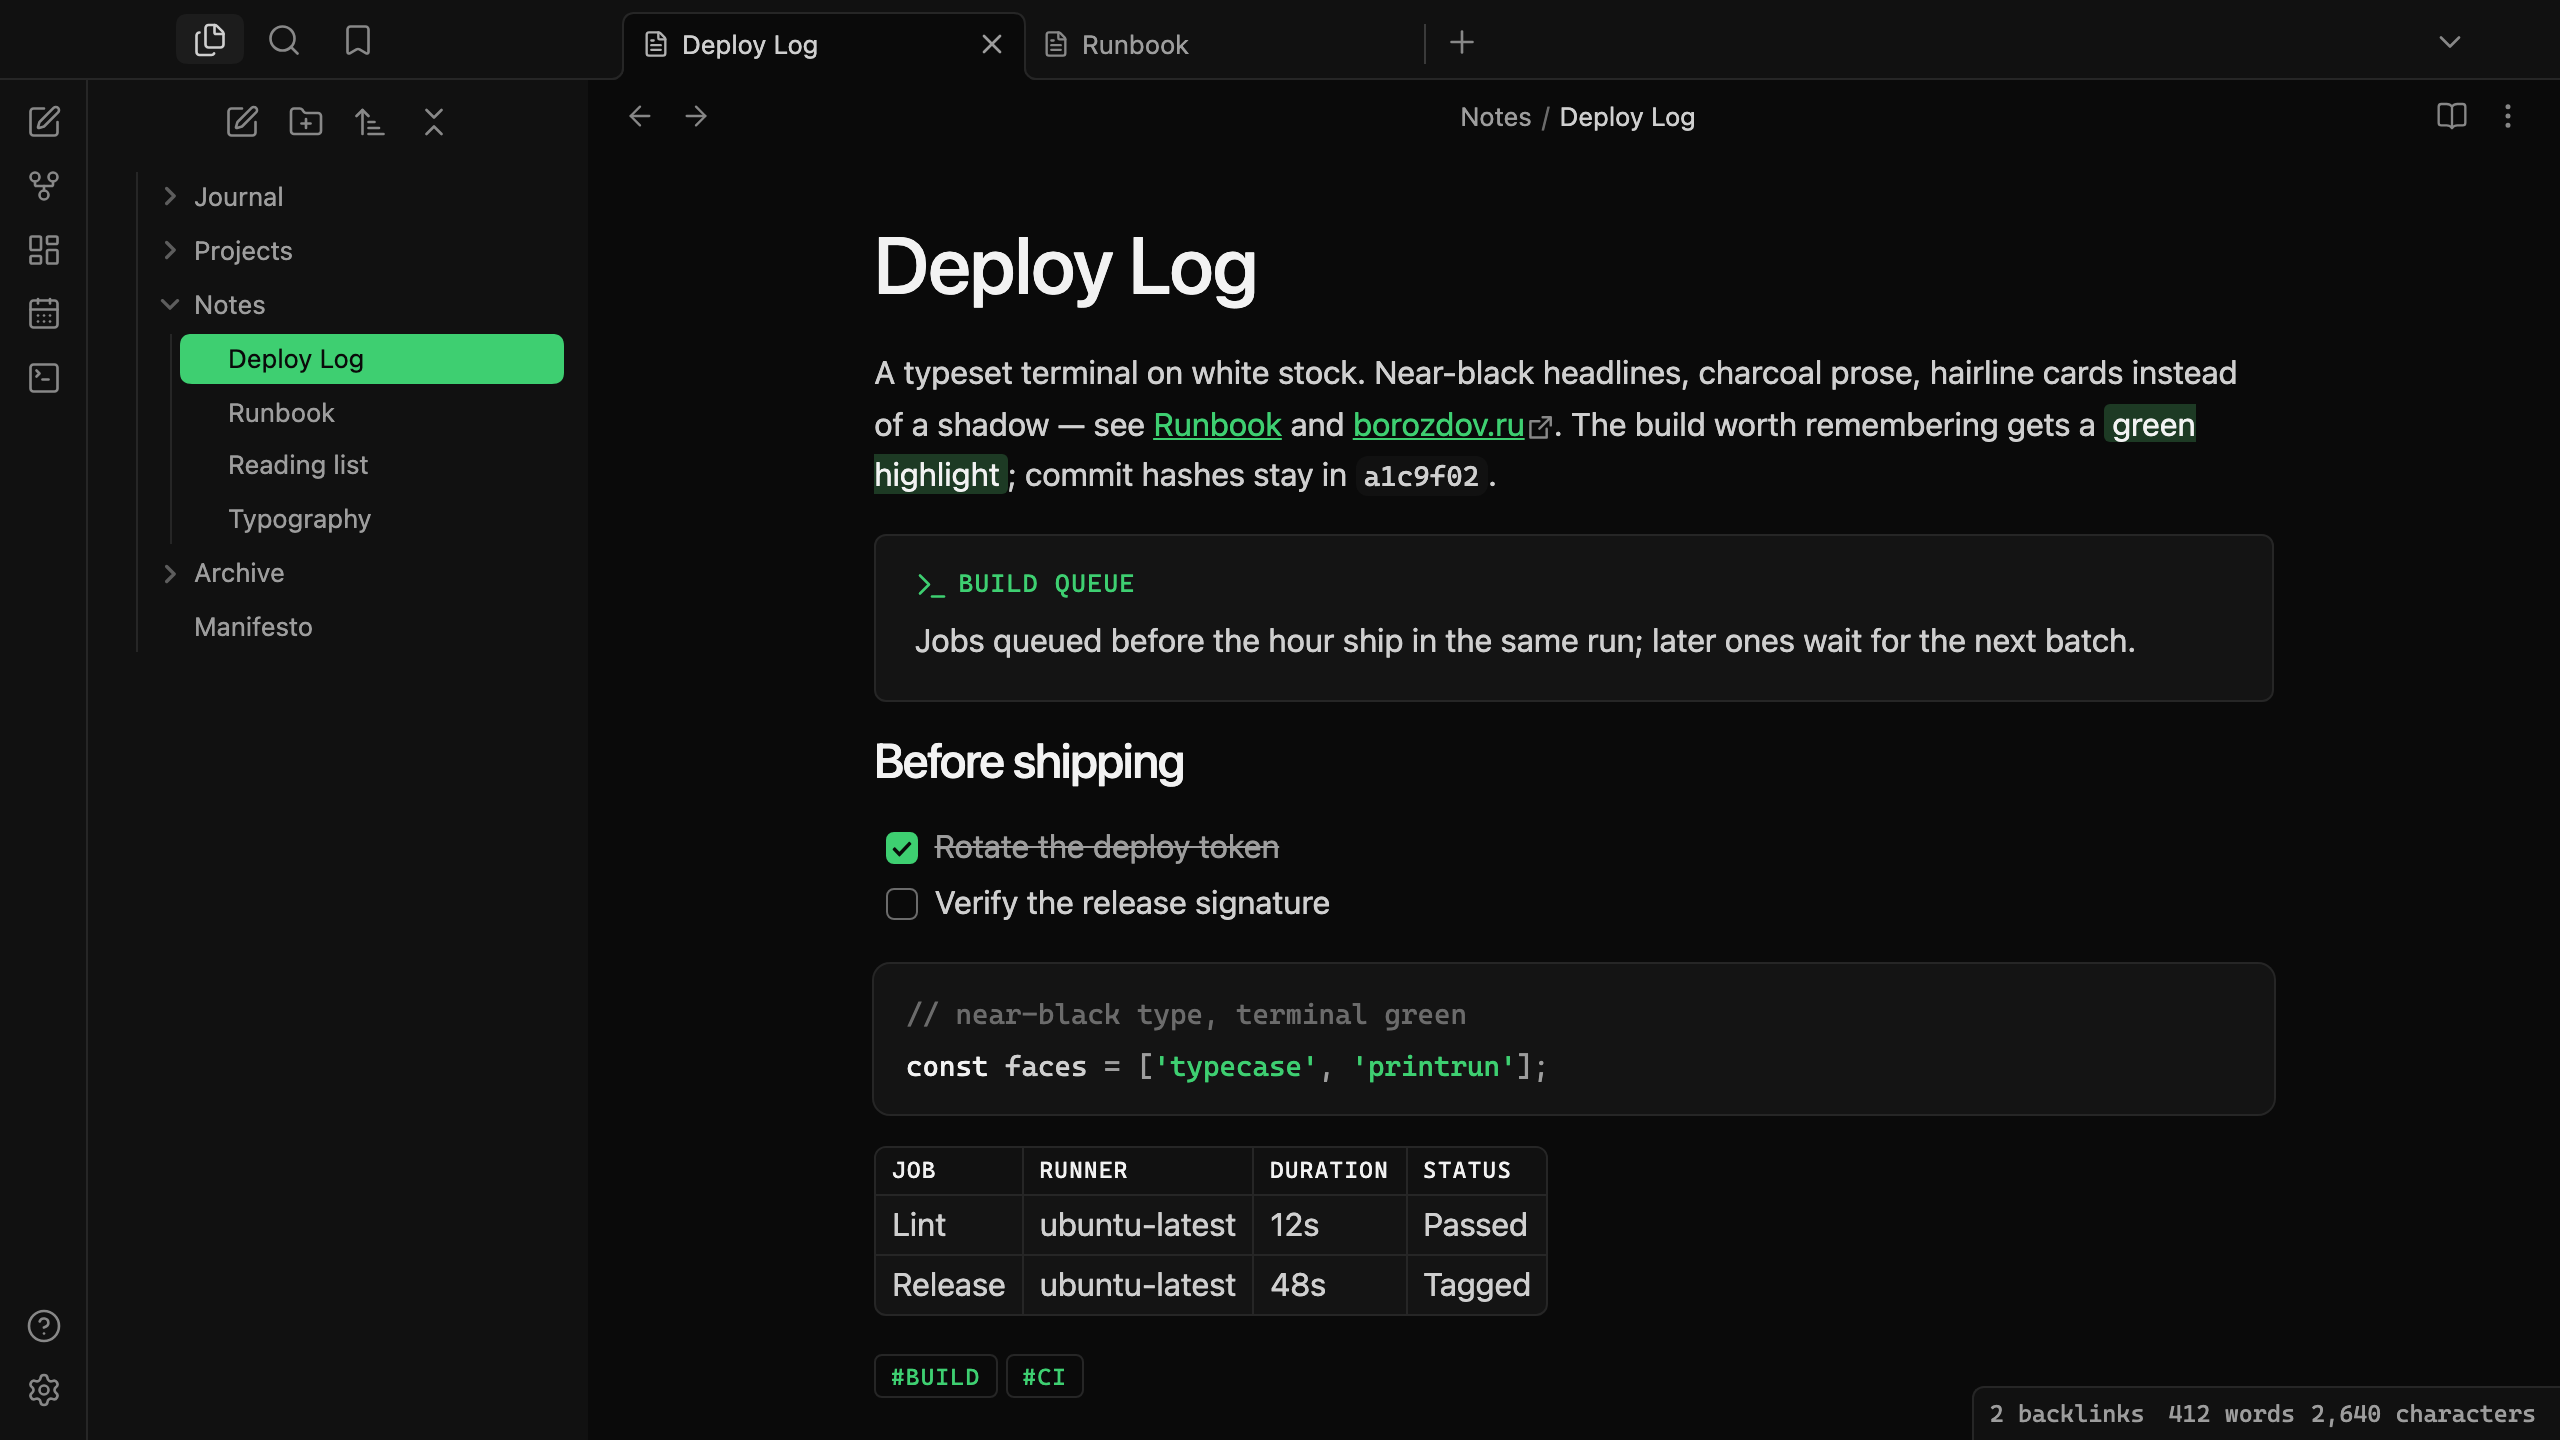Collapse all folders in file explorer
Viewport: 2560px width, 1440px height.
point(434,122)
